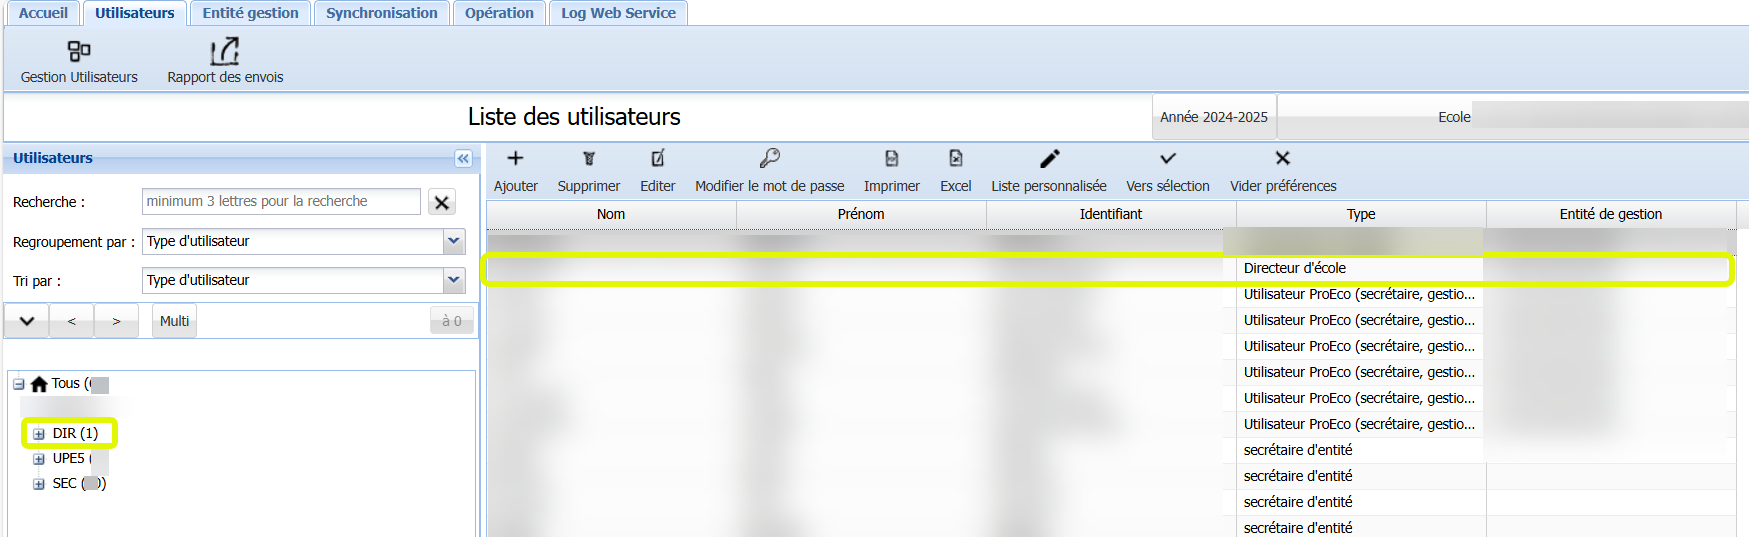Screen dimensions: 1749x537
Task: Open Gestion Utilisateurs
Action: pos(79,52)
